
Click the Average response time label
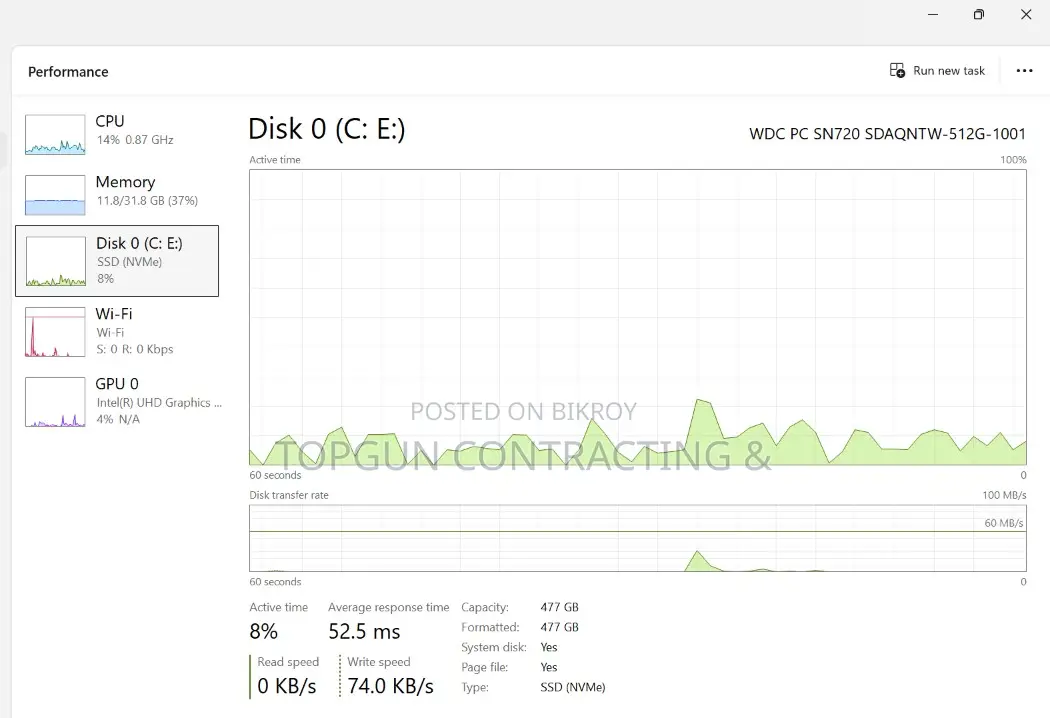click(388, 607)
